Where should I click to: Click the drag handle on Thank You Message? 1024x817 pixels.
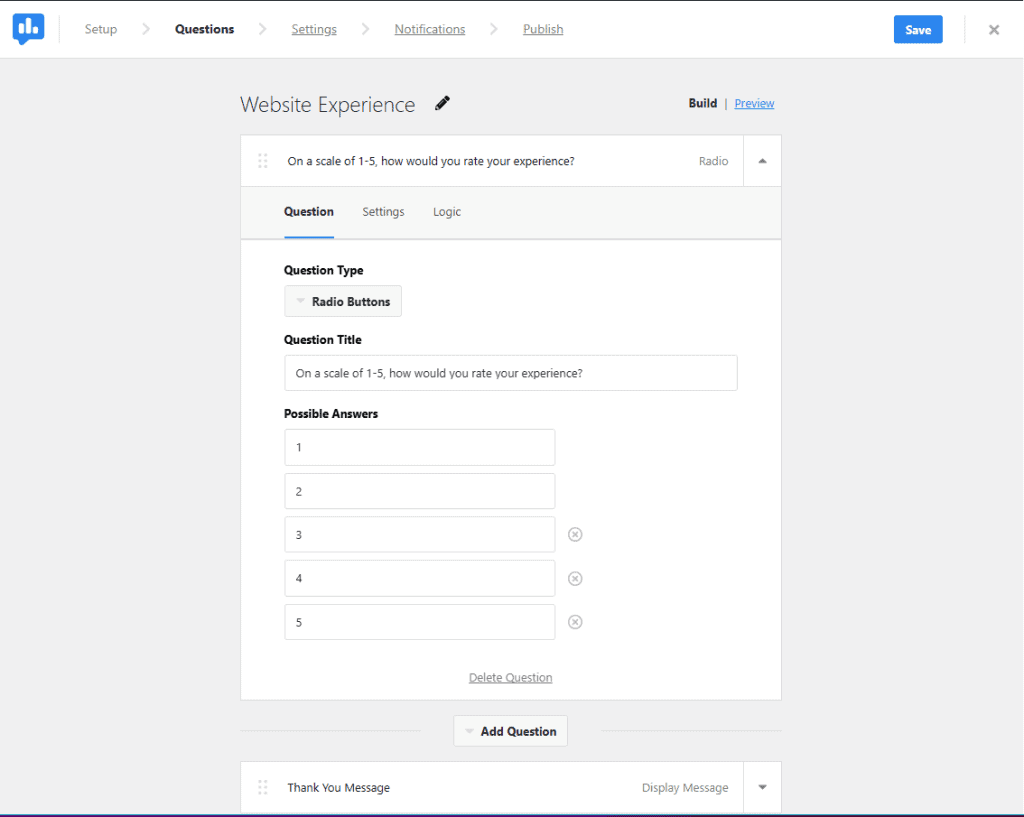263,787
